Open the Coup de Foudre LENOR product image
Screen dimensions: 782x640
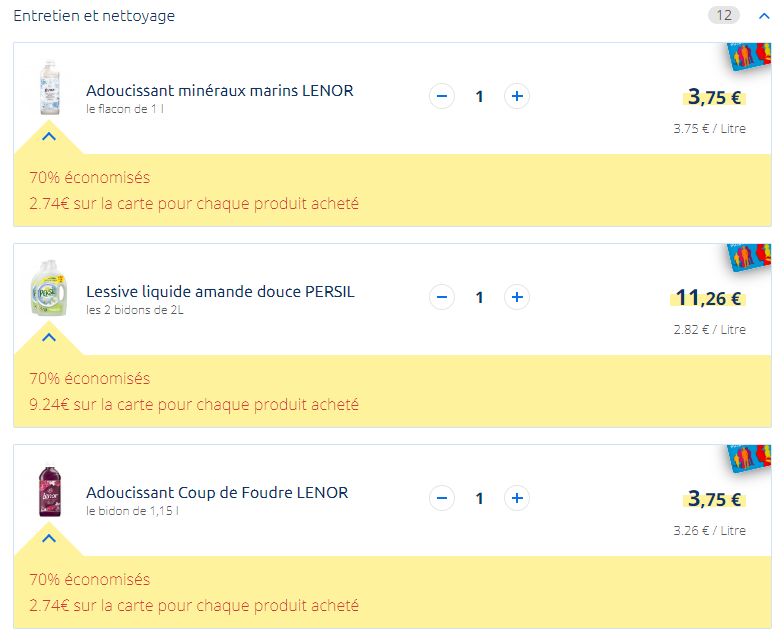pyautogui.click(x=50, y=489)
